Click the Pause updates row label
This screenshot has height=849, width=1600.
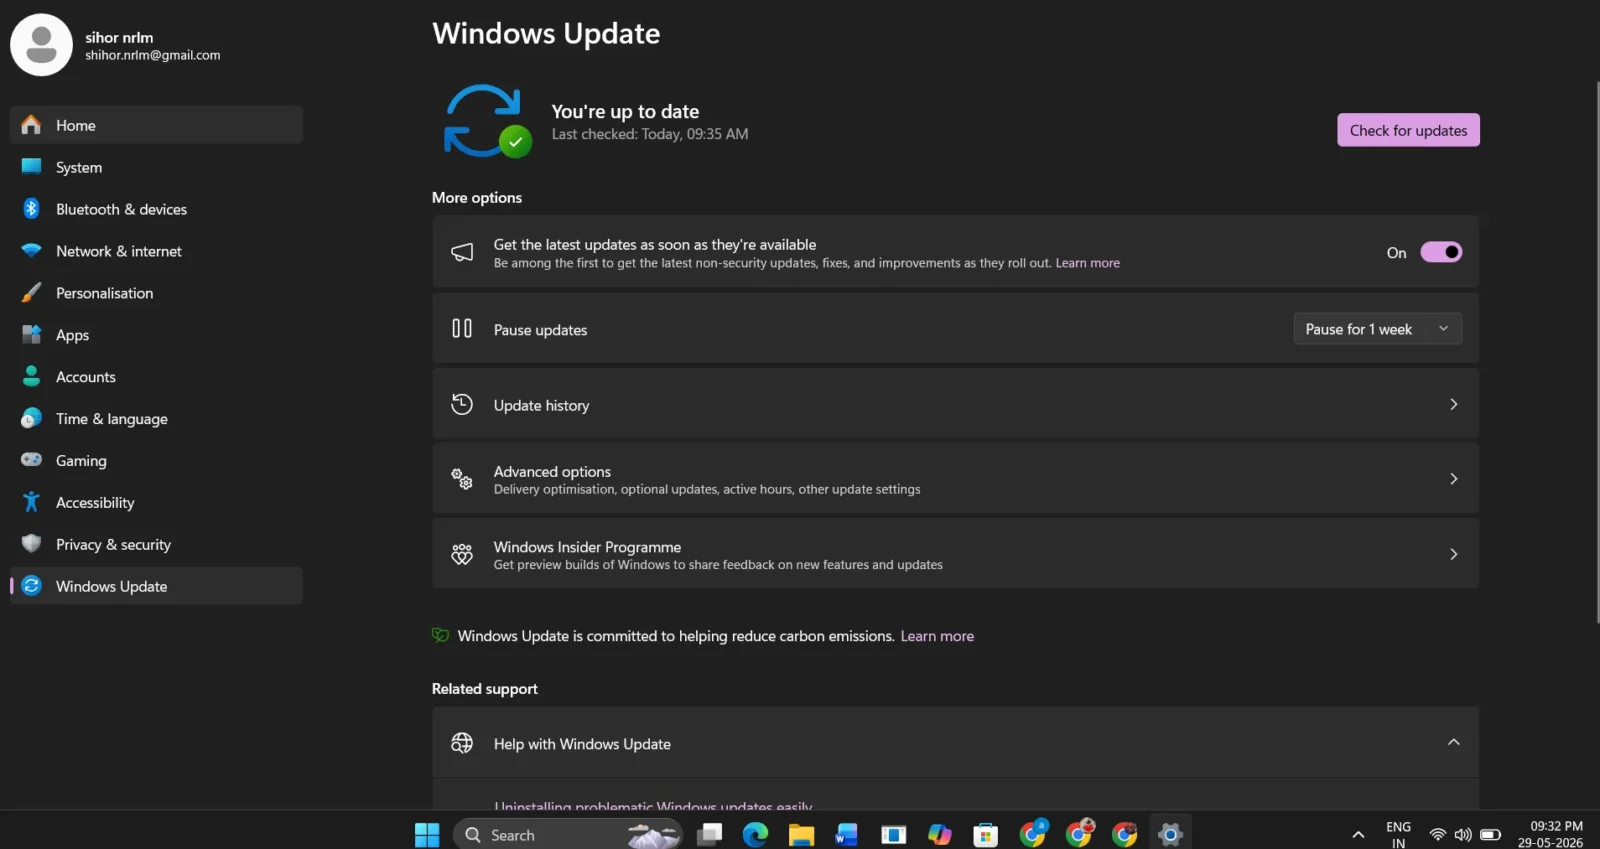click(540, 330)
